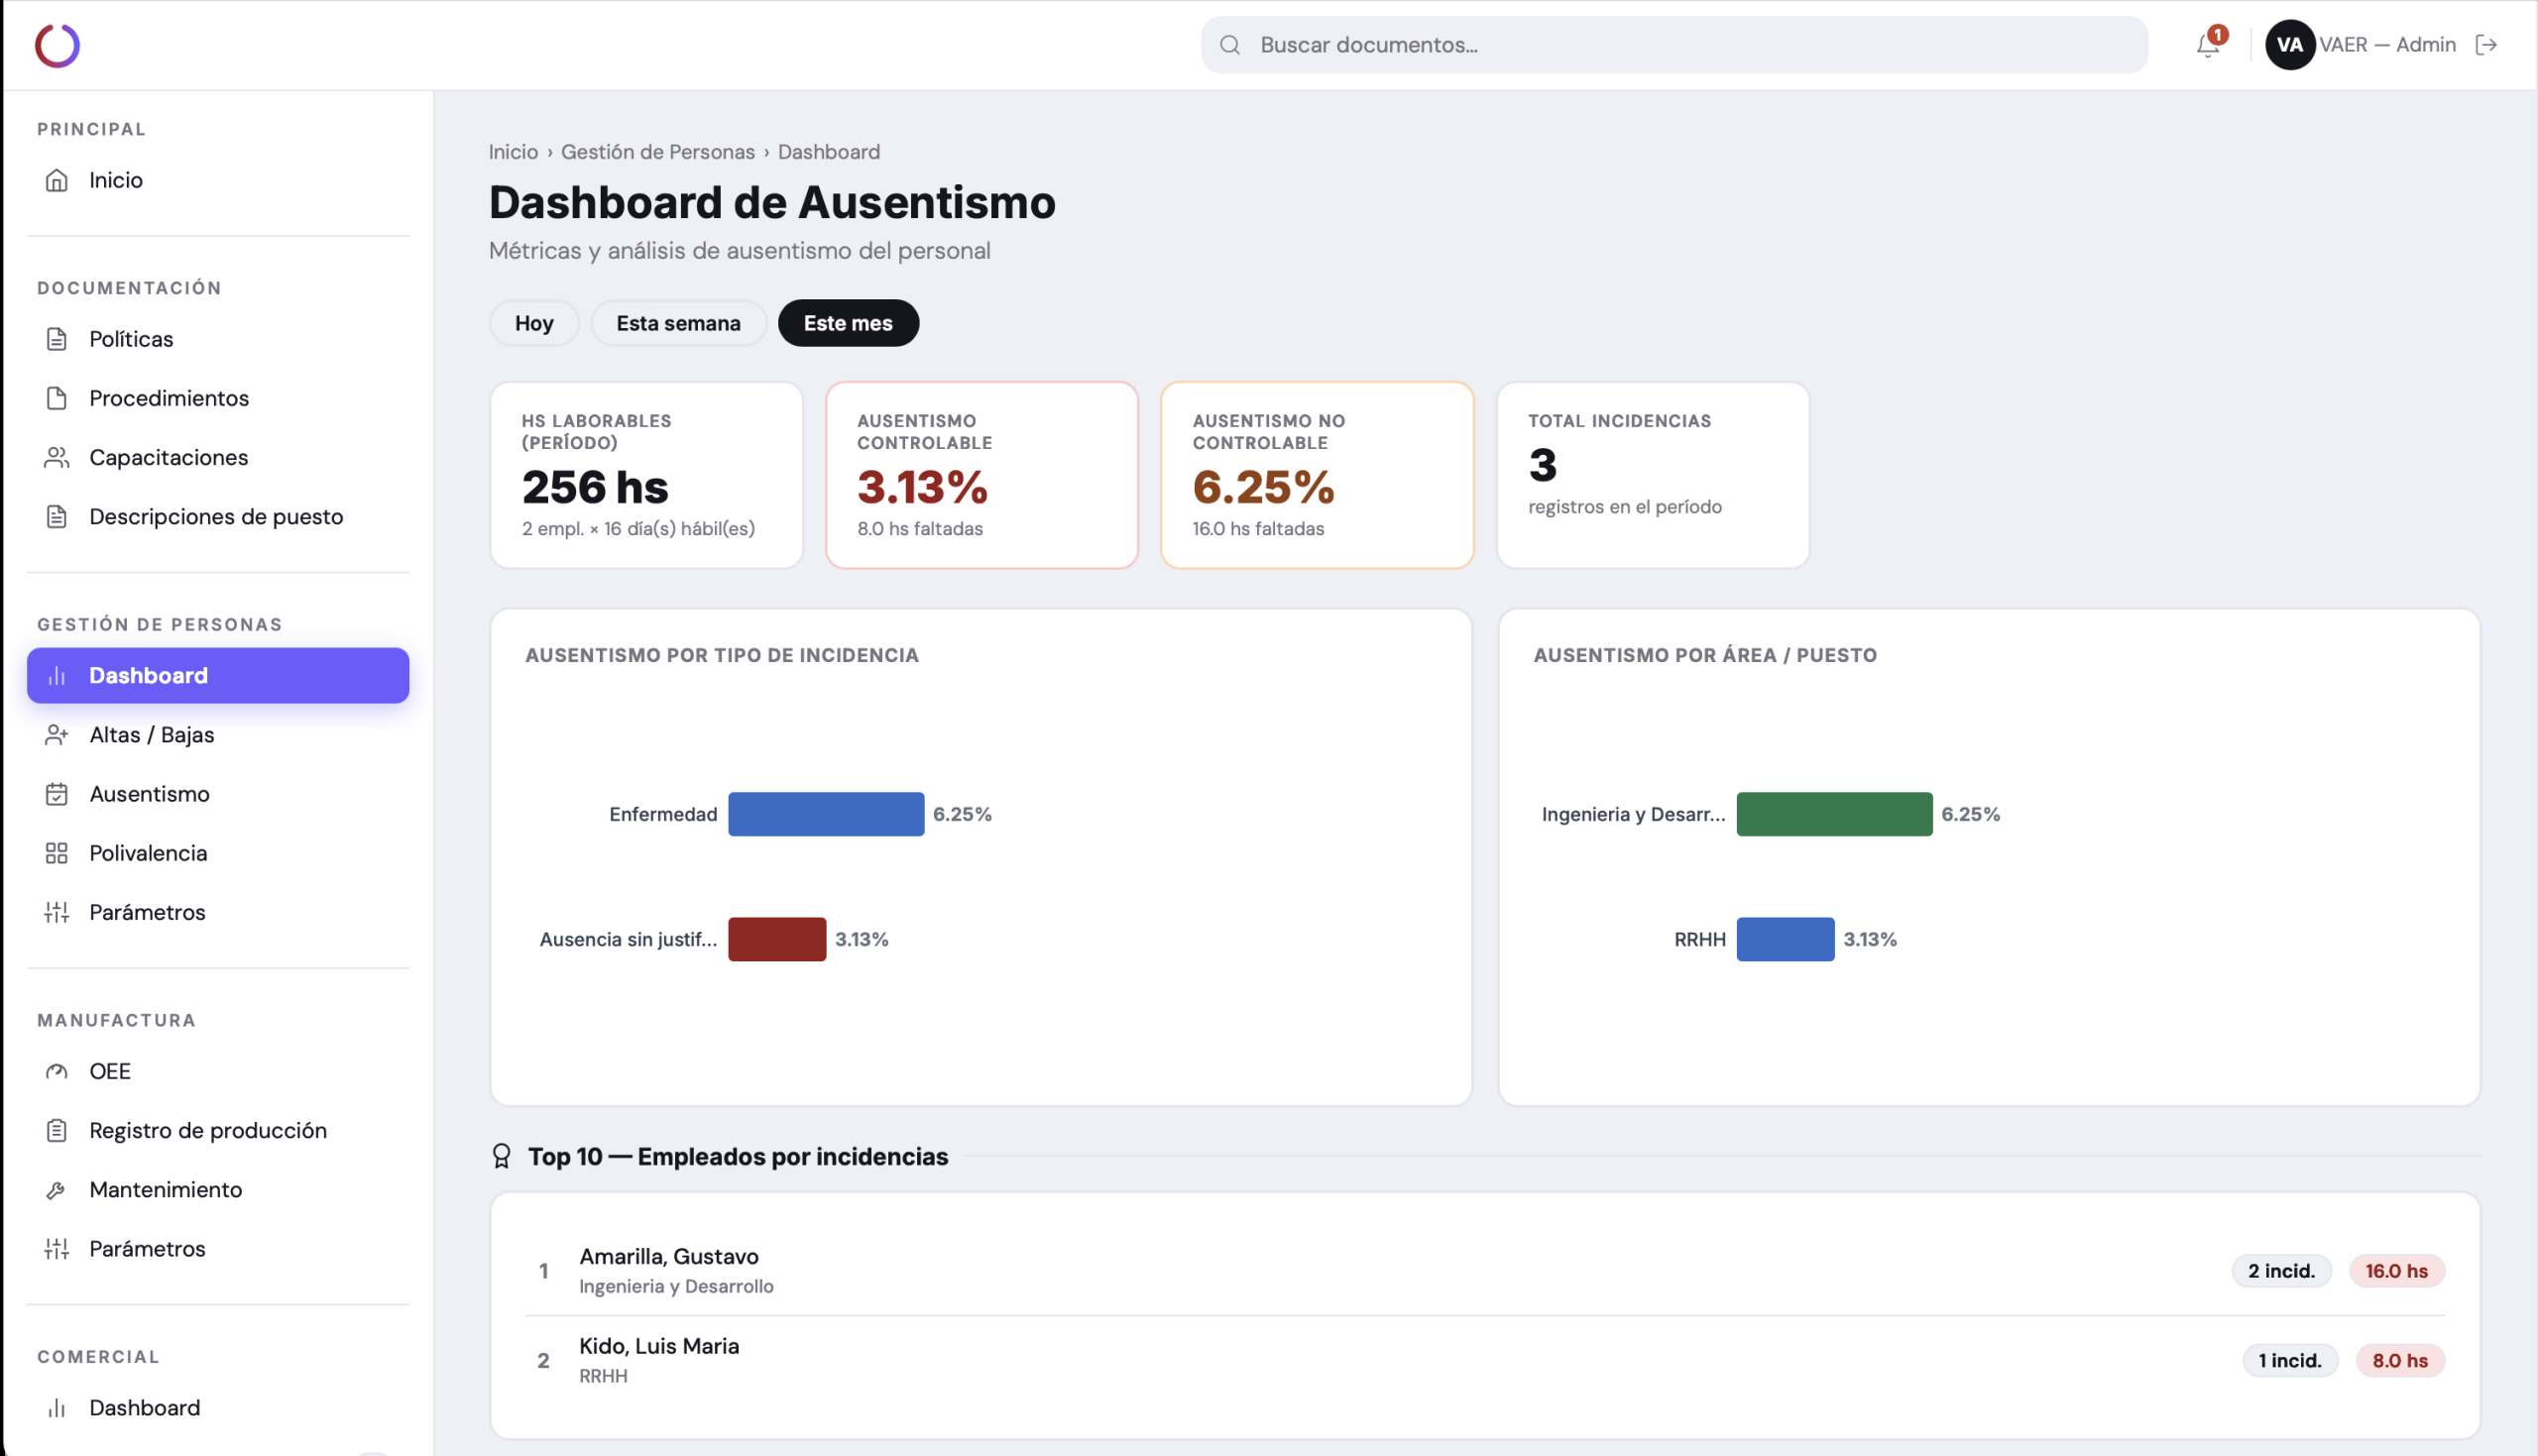Click the Ausentismo por tipo de incidencia title

tap(722, 655)
